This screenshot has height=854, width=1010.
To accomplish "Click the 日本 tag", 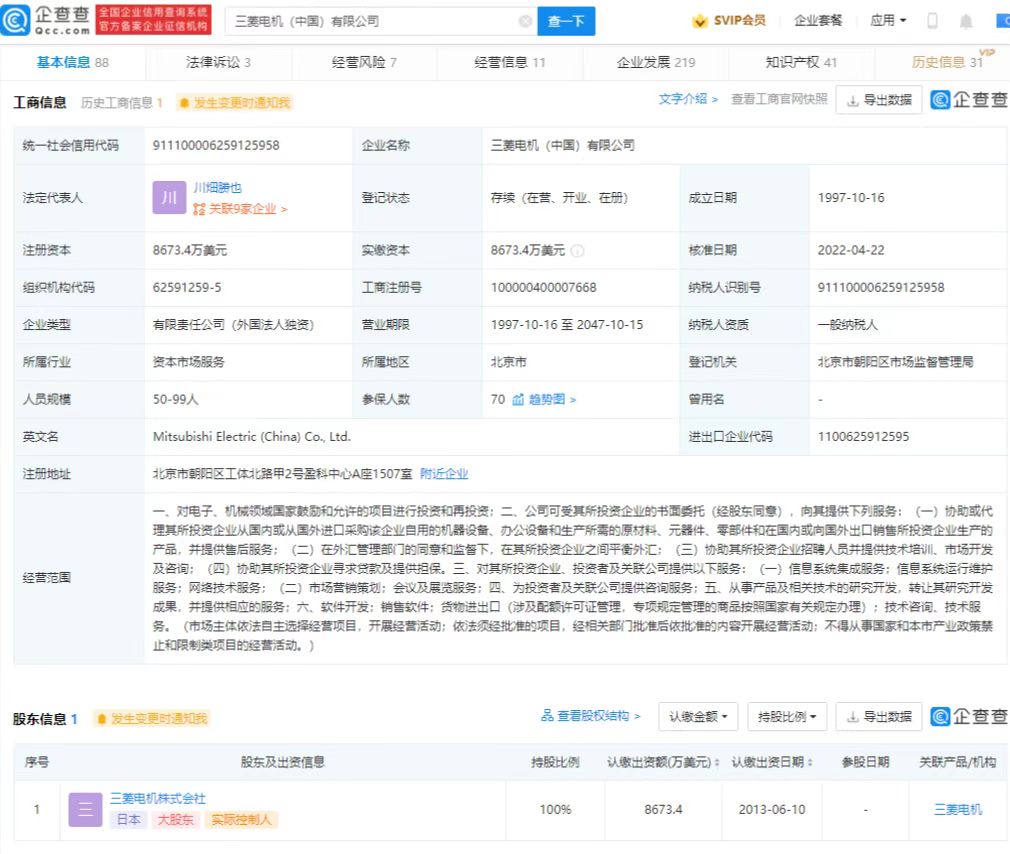I will coord(129,819).
